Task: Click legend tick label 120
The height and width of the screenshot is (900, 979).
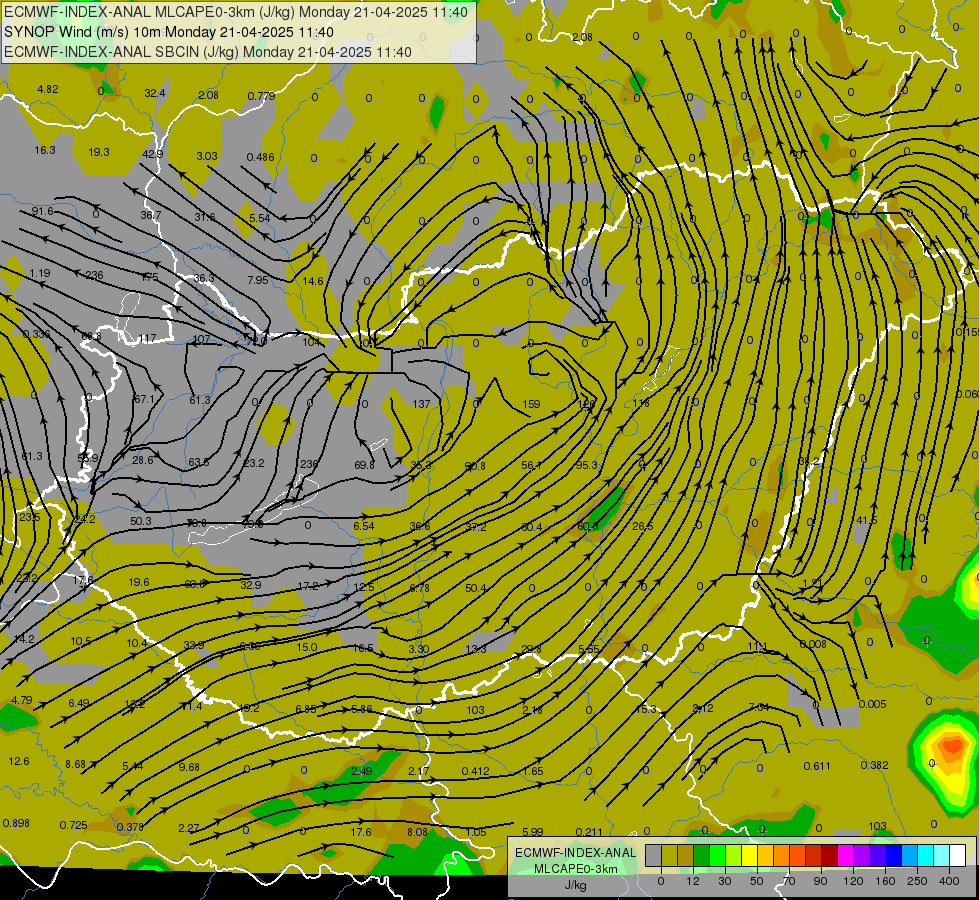Action: coord(854,881)
